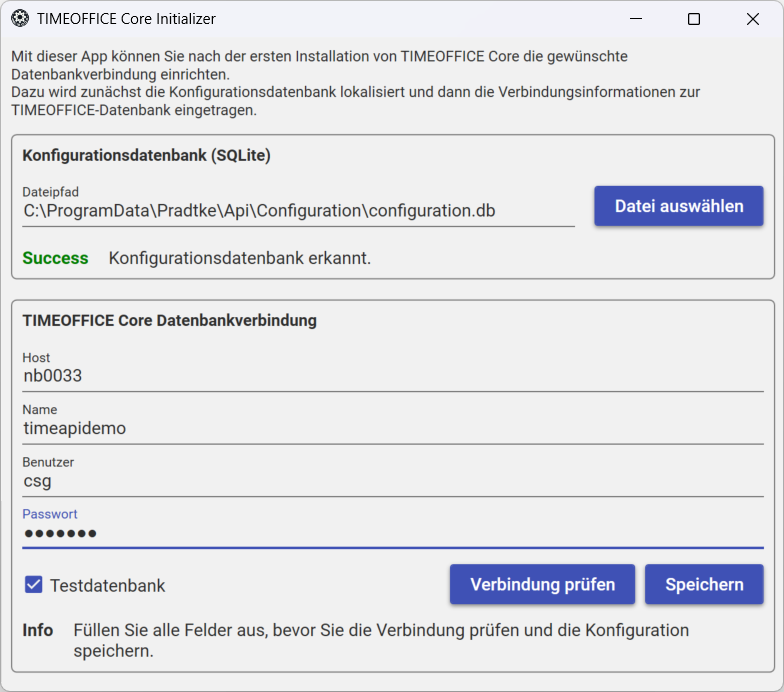The height and width of the screenshot is (692, 784).
Task: Click the Info hint message text
Action: tap(381, 640)
